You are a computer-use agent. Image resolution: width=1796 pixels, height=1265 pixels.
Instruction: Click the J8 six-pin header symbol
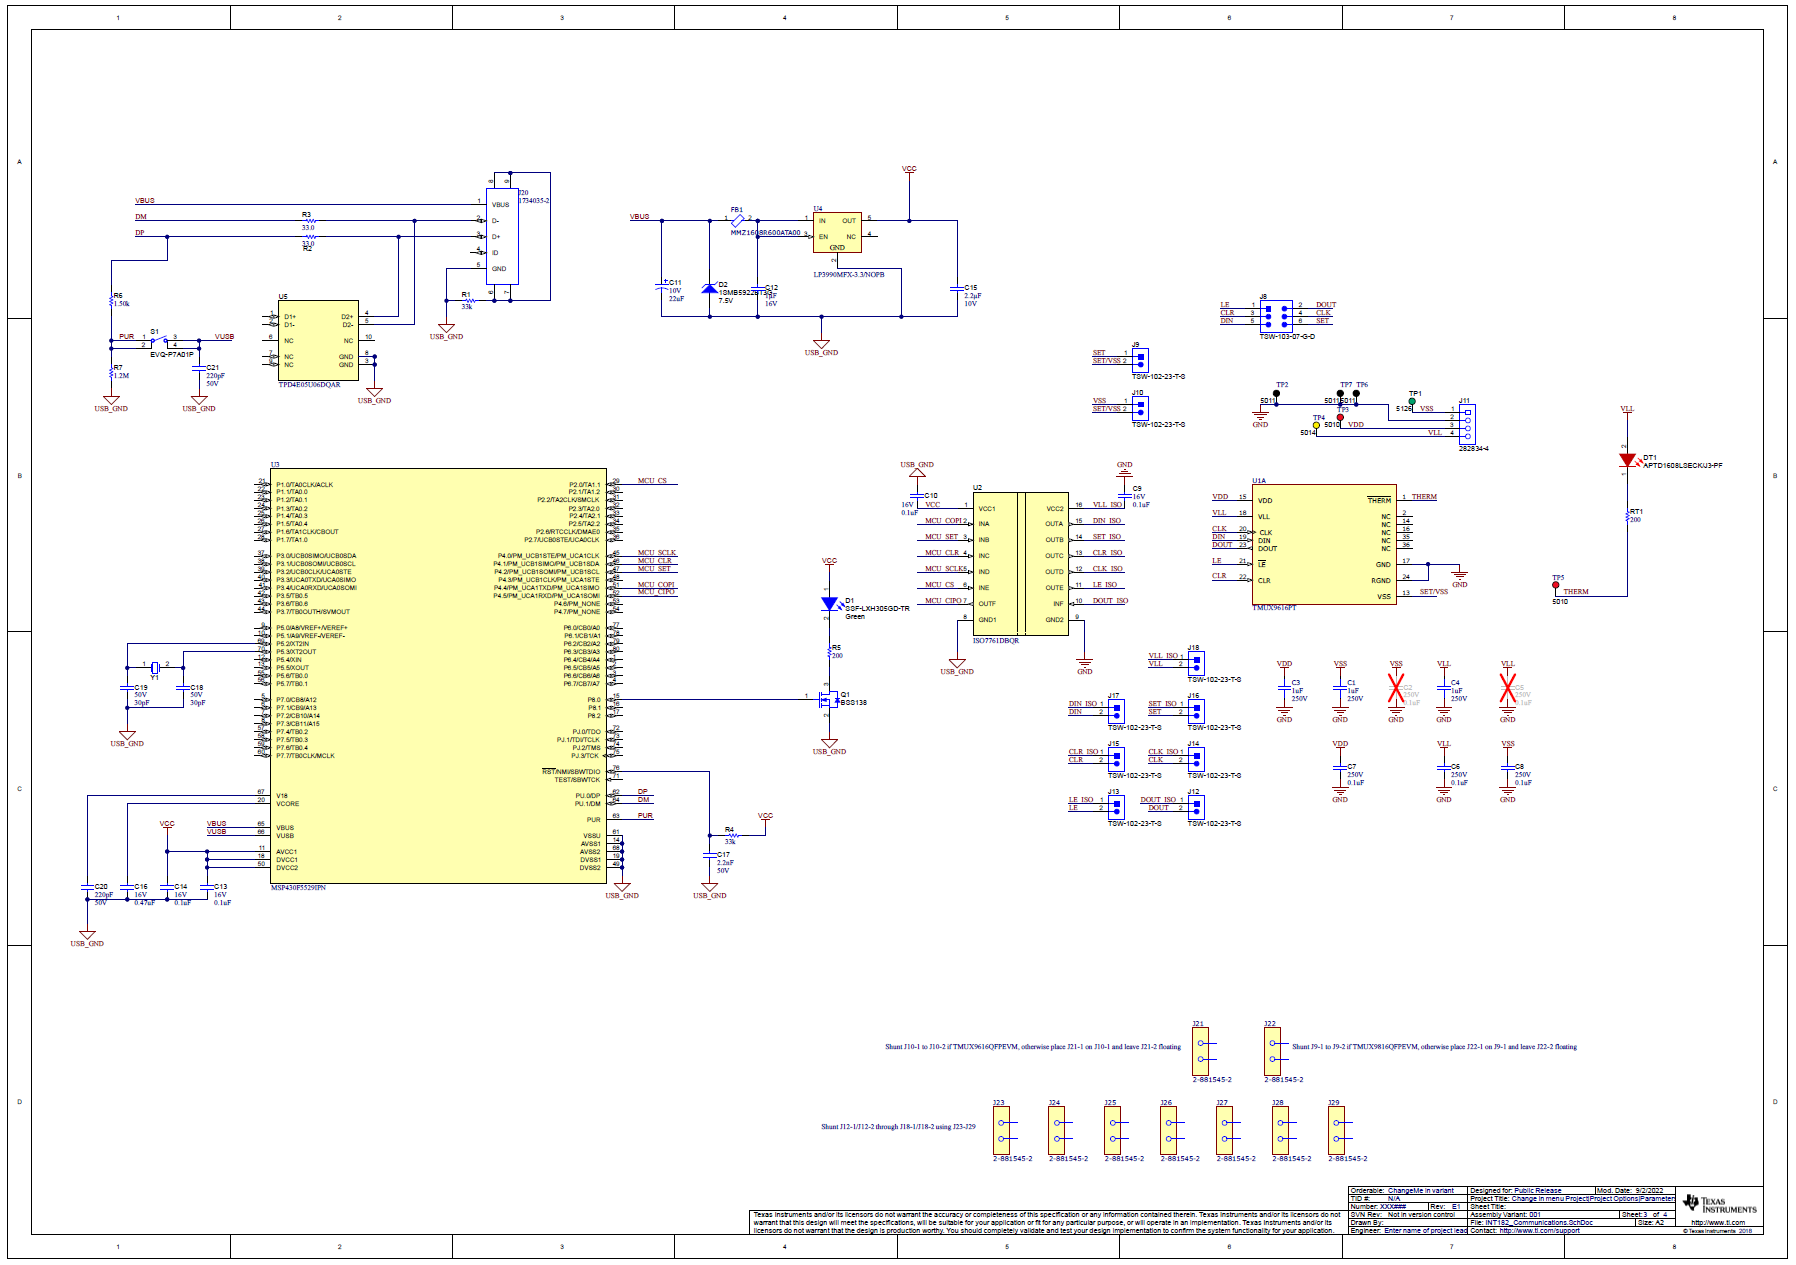[1275, 314]
